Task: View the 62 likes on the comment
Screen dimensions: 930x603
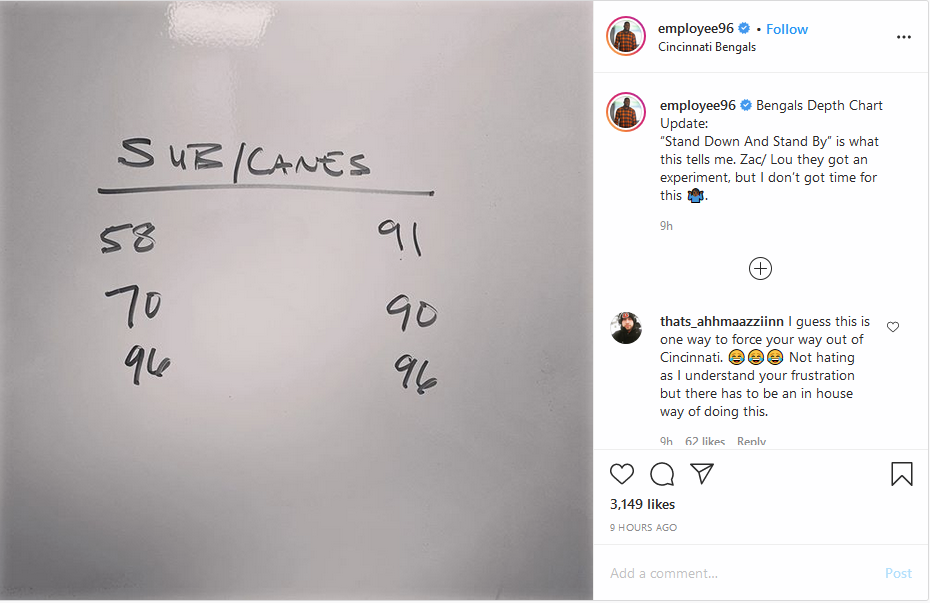Action: (x=705, y=441)
